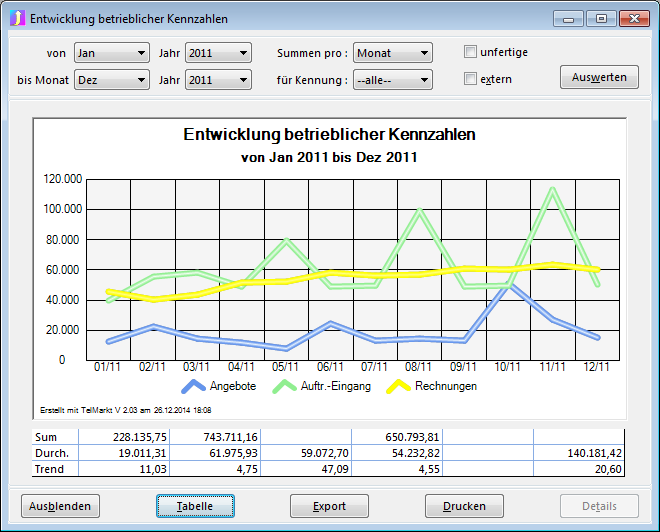660x532 pixels.
Task: Open the 'von' start month dropdown
Action: [x=111, y=53]
